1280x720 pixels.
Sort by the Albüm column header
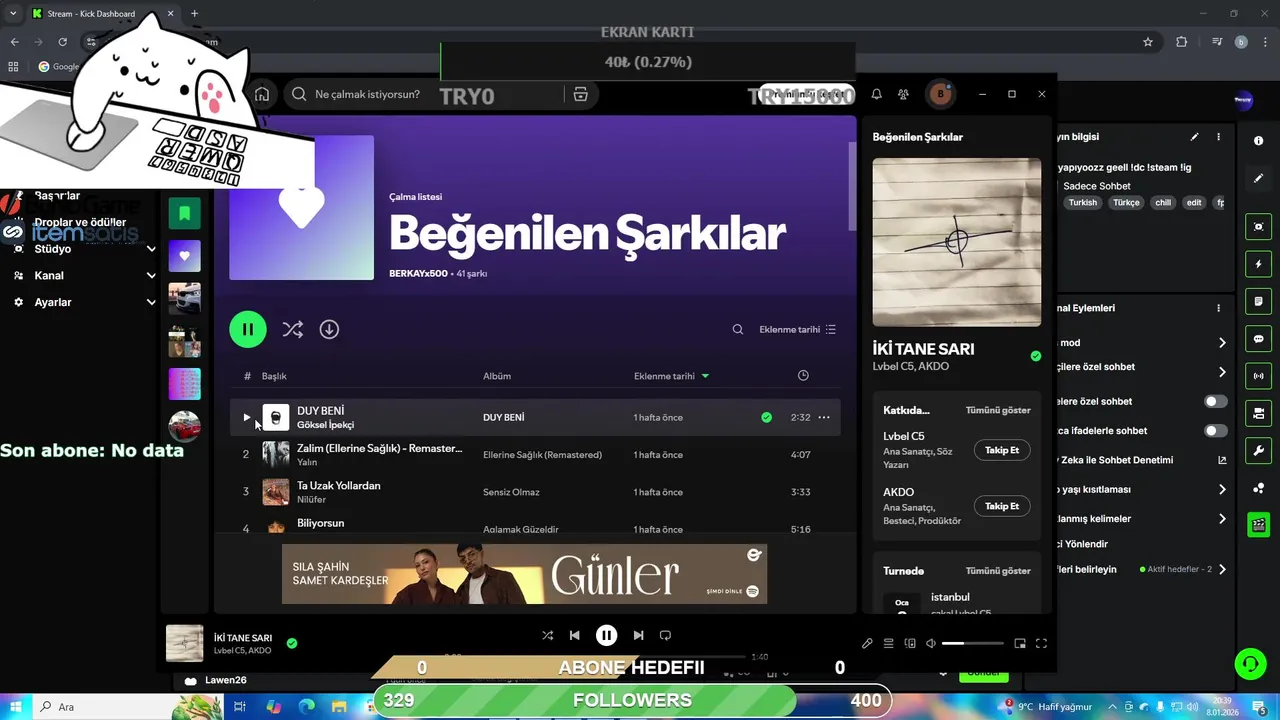tap(497, 376)
